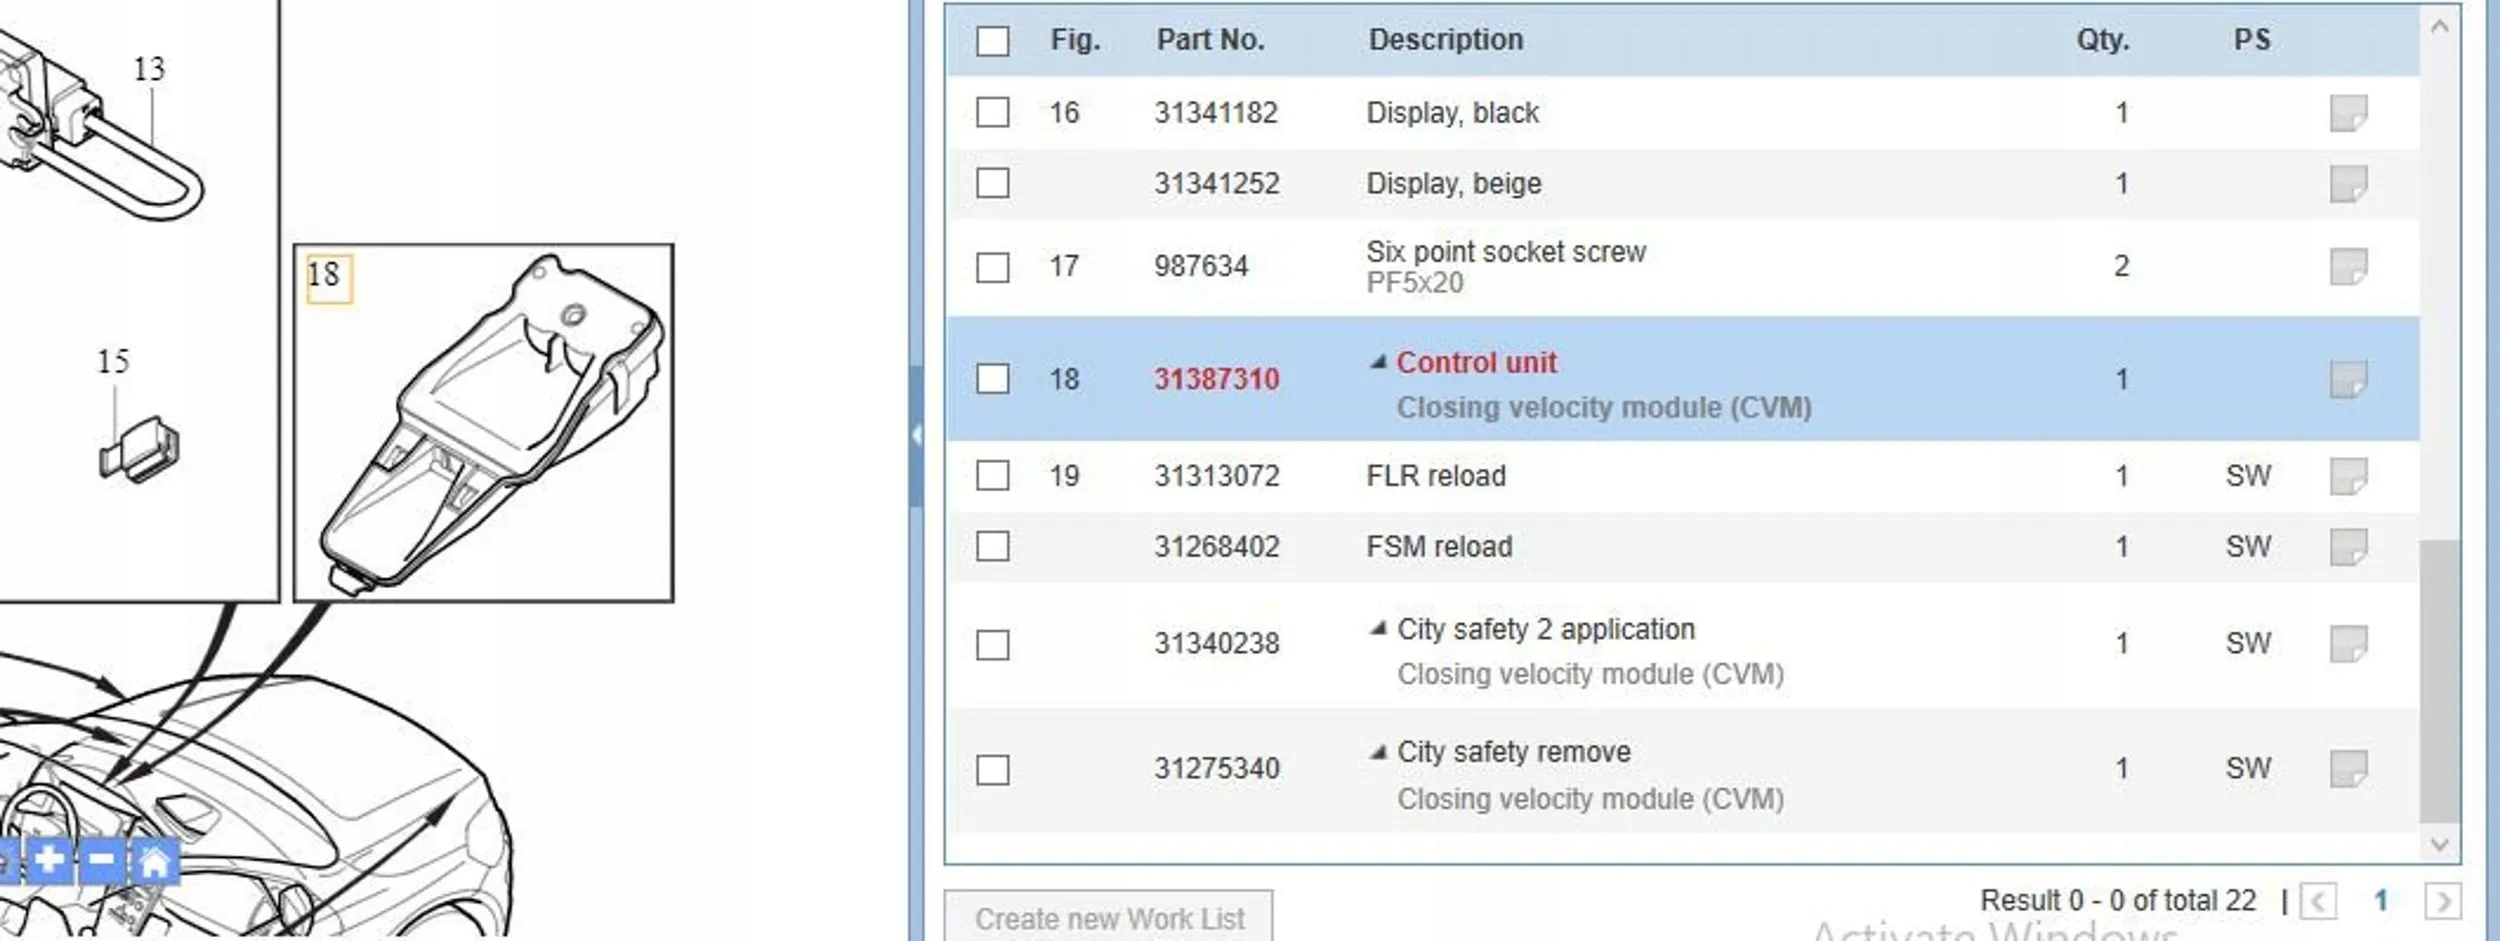Click the City safety 2 application text
This screenshot has height=941, width=2500.
1546,629
